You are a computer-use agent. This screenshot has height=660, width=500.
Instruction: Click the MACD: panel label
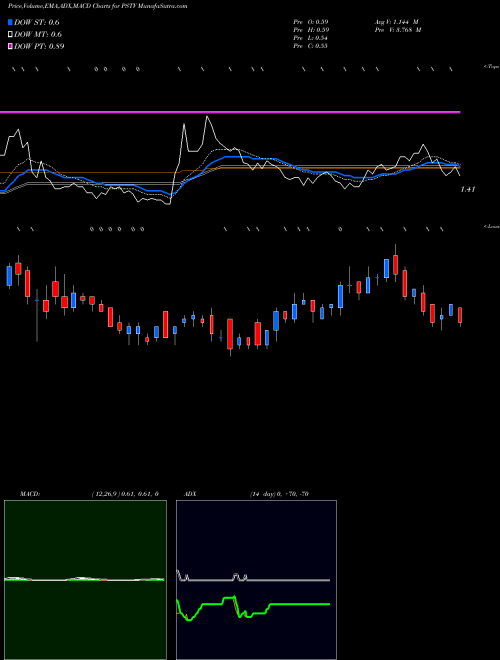click(x=29, y=494)
